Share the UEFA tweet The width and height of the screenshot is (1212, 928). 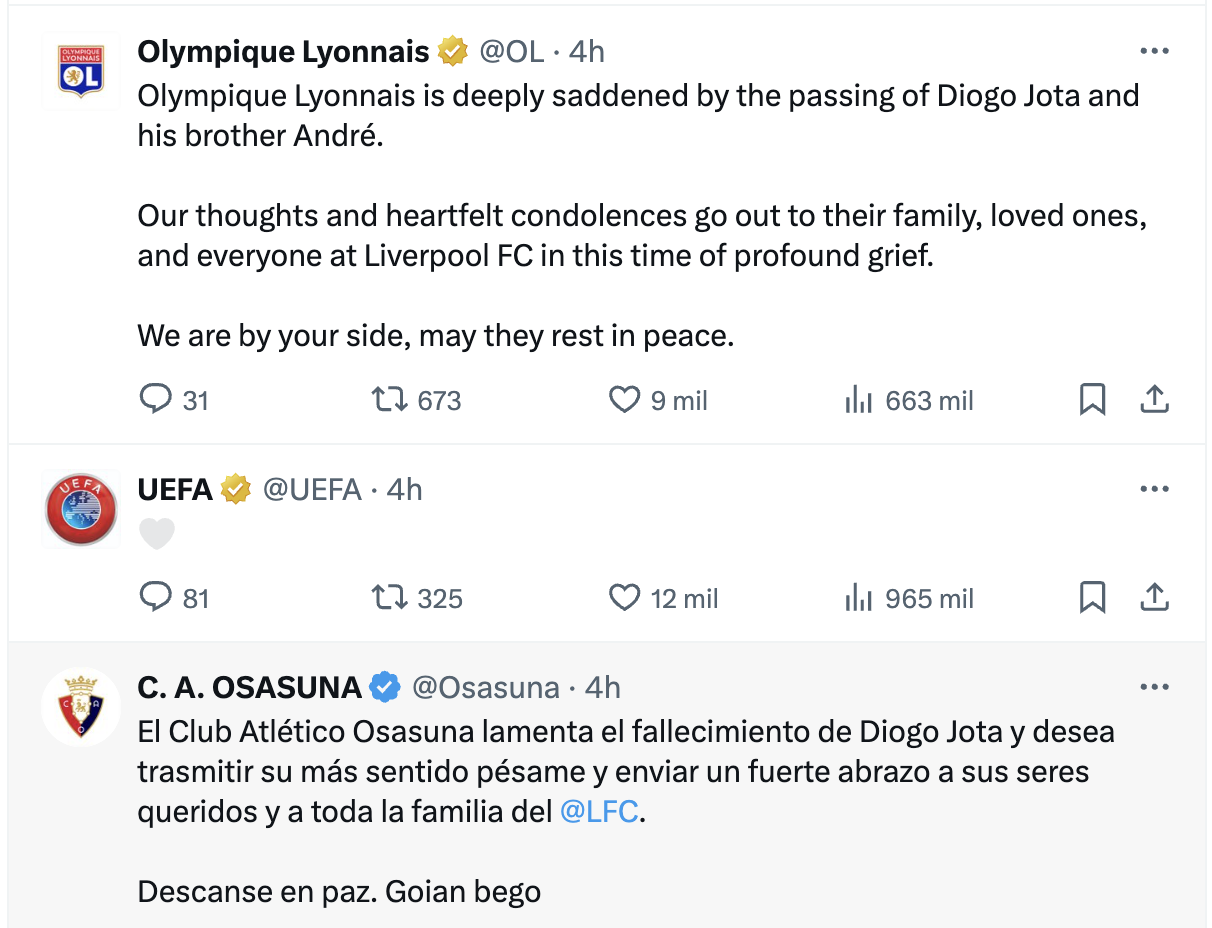(x=1154, y=598)
